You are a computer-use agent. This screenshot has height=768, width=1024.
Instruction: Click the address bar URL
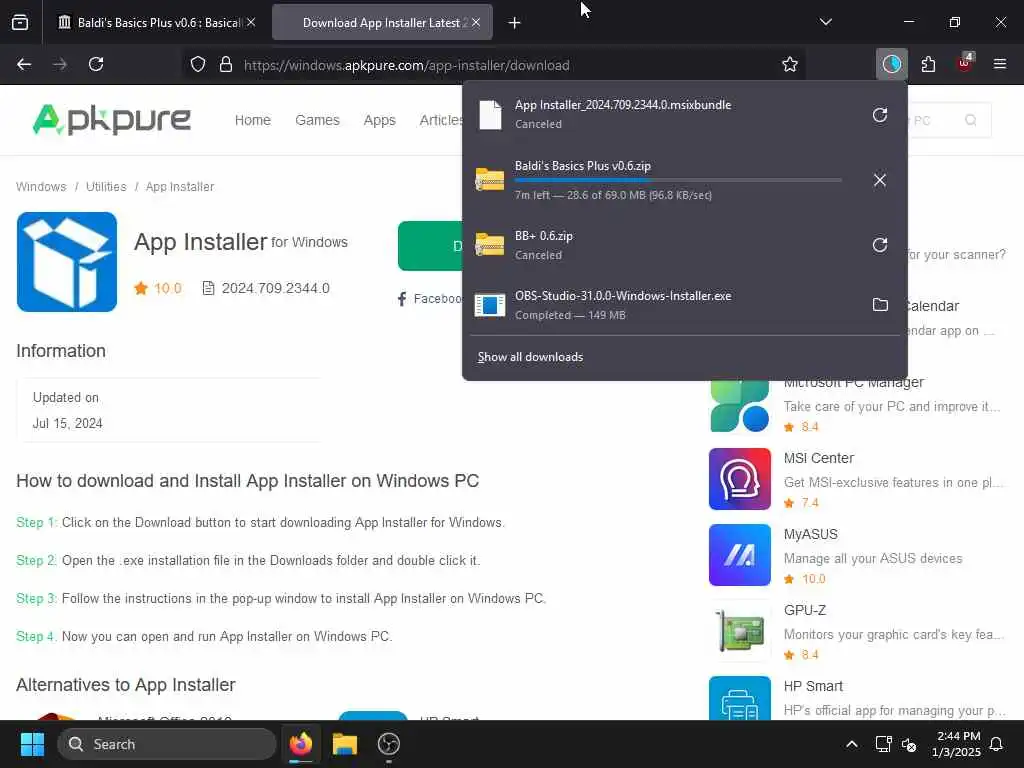coord(406,65)
